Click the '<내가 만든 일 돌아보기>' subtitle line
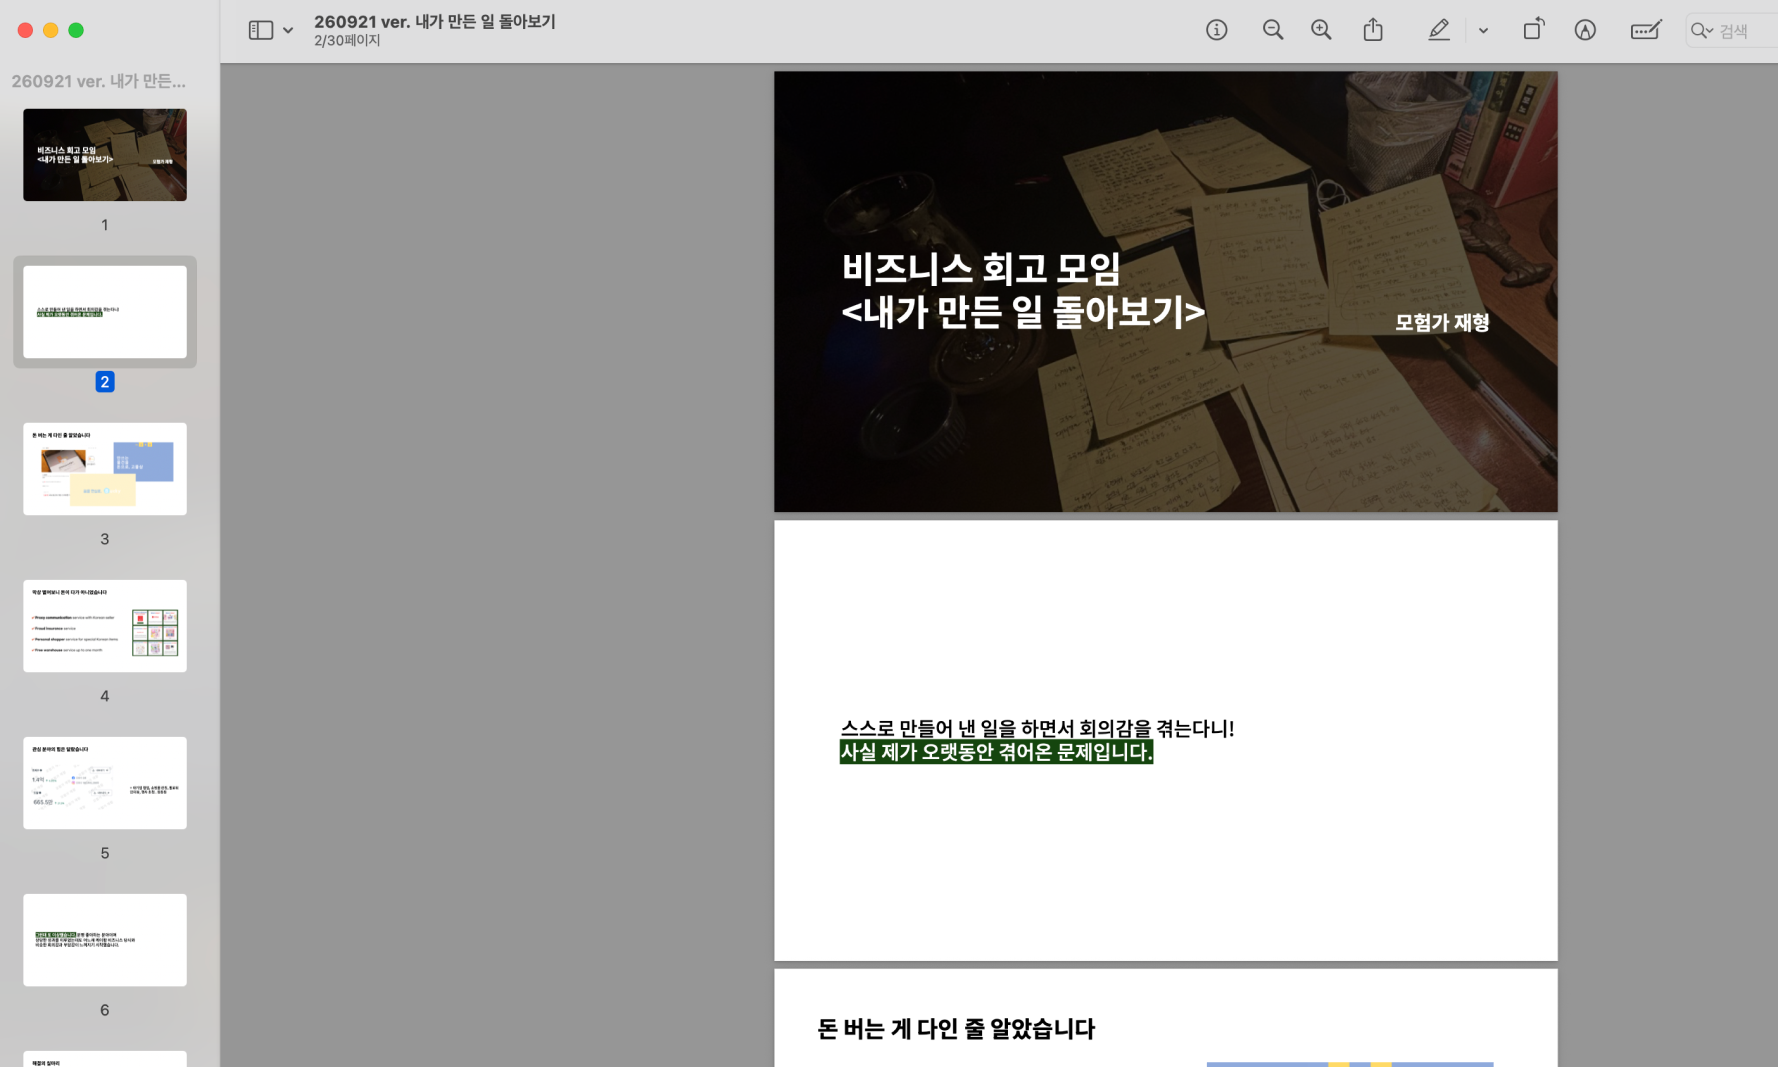Viewport: 1778px width, 1067px height. point(1023,312)
